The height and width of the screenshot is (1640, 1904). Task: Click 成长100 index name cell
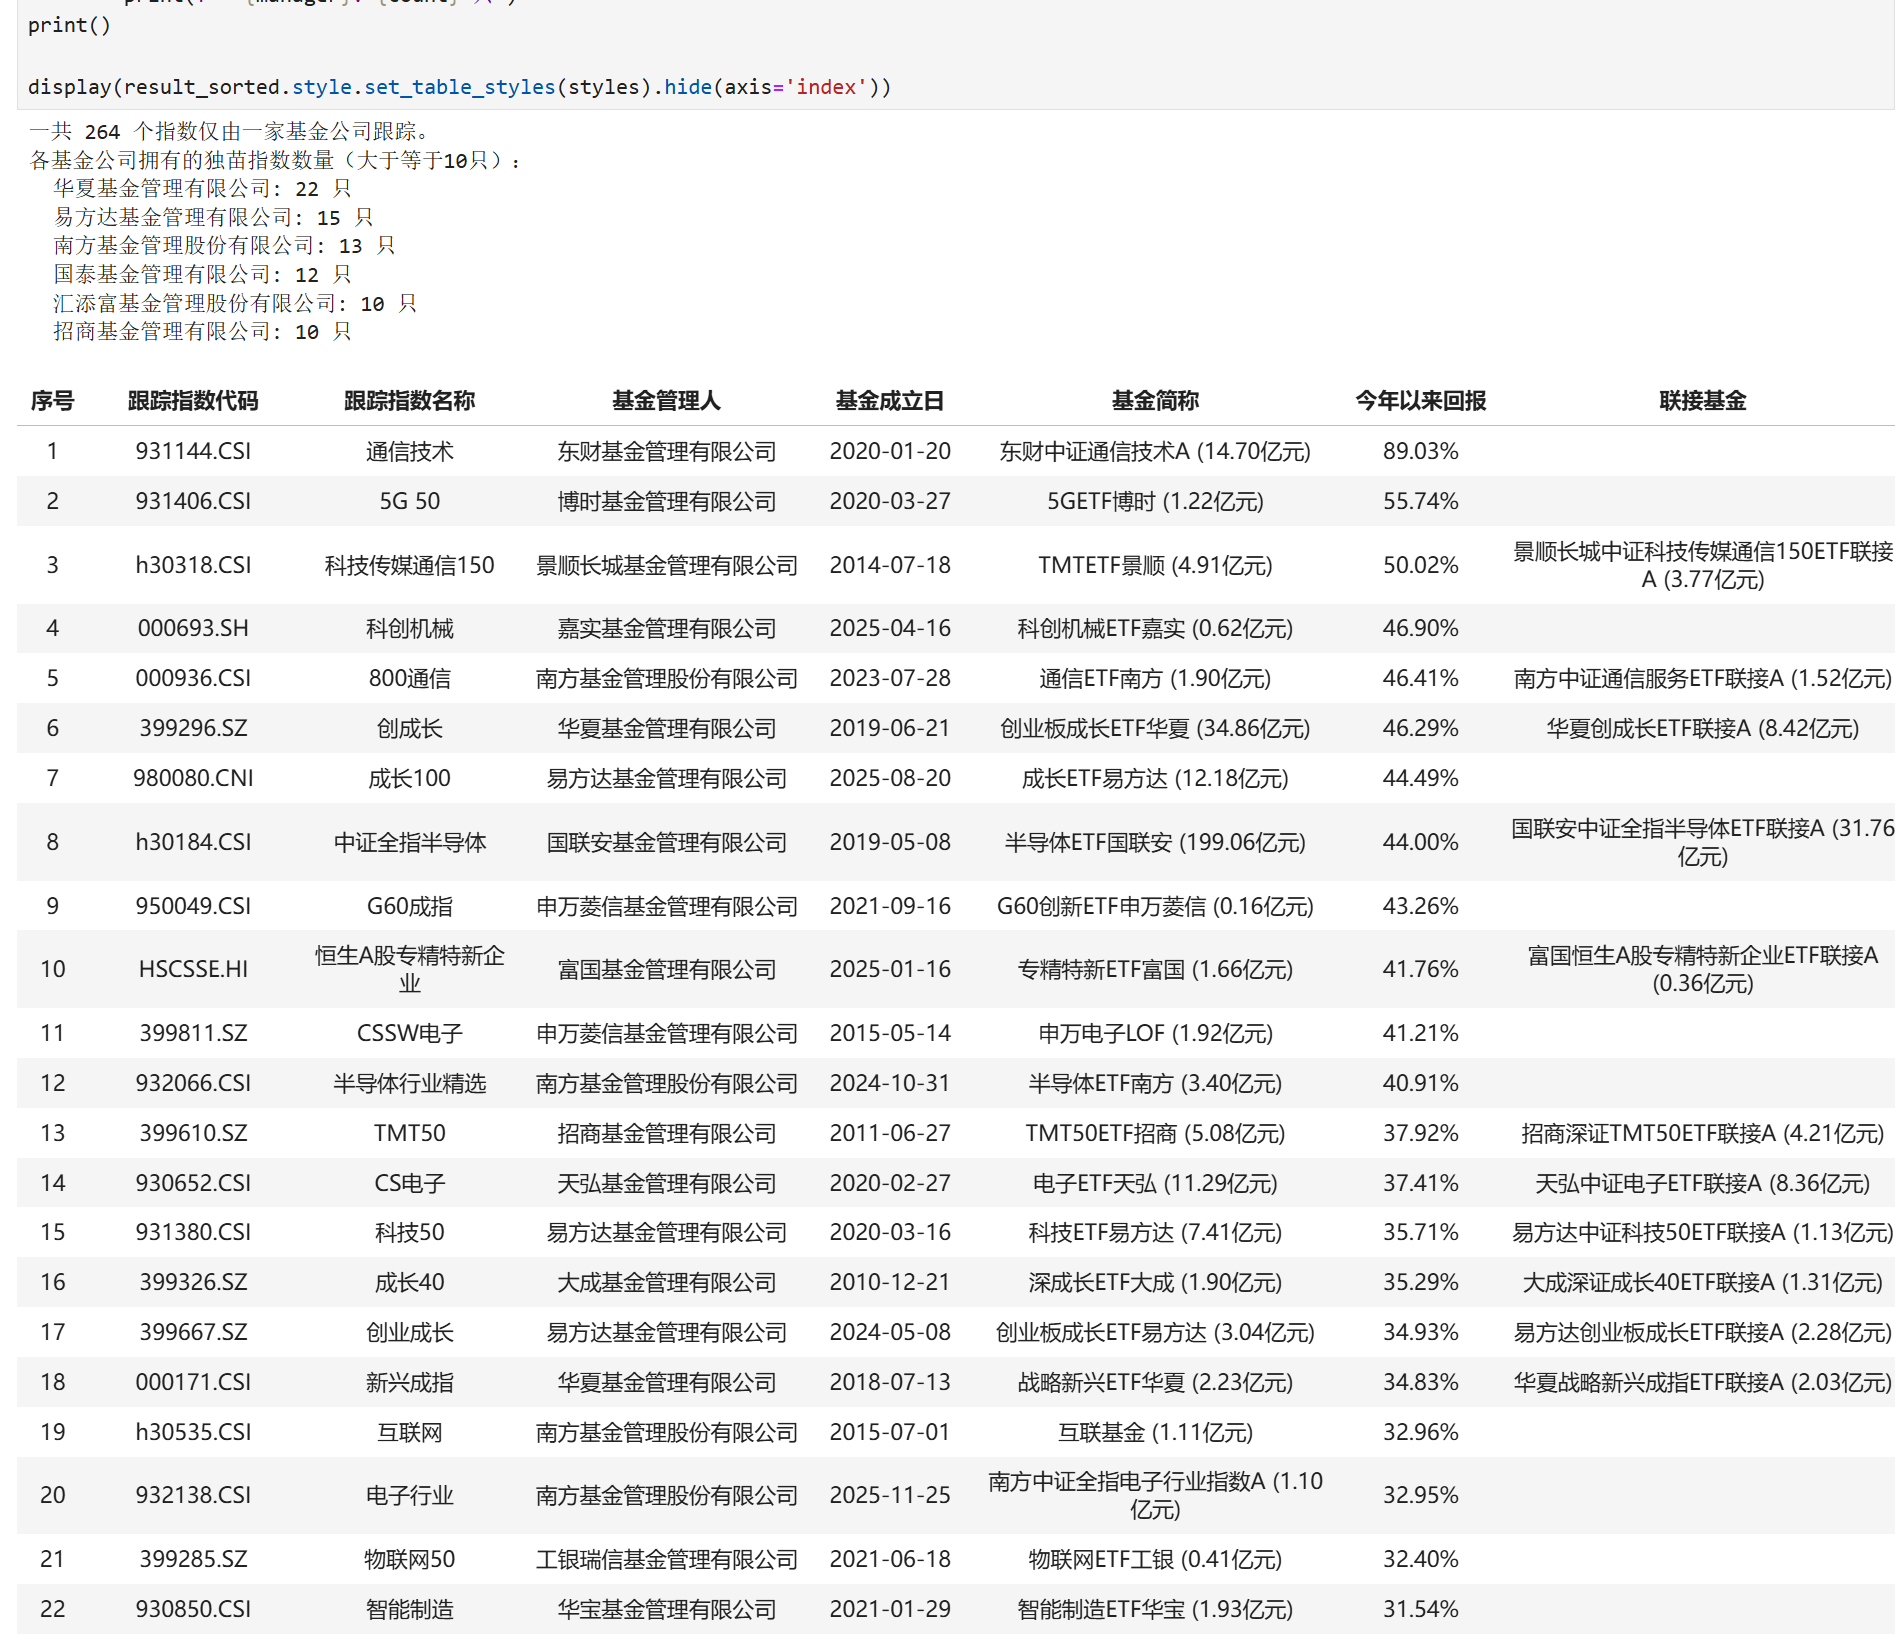pyautogui.click(x=409, y=778)
